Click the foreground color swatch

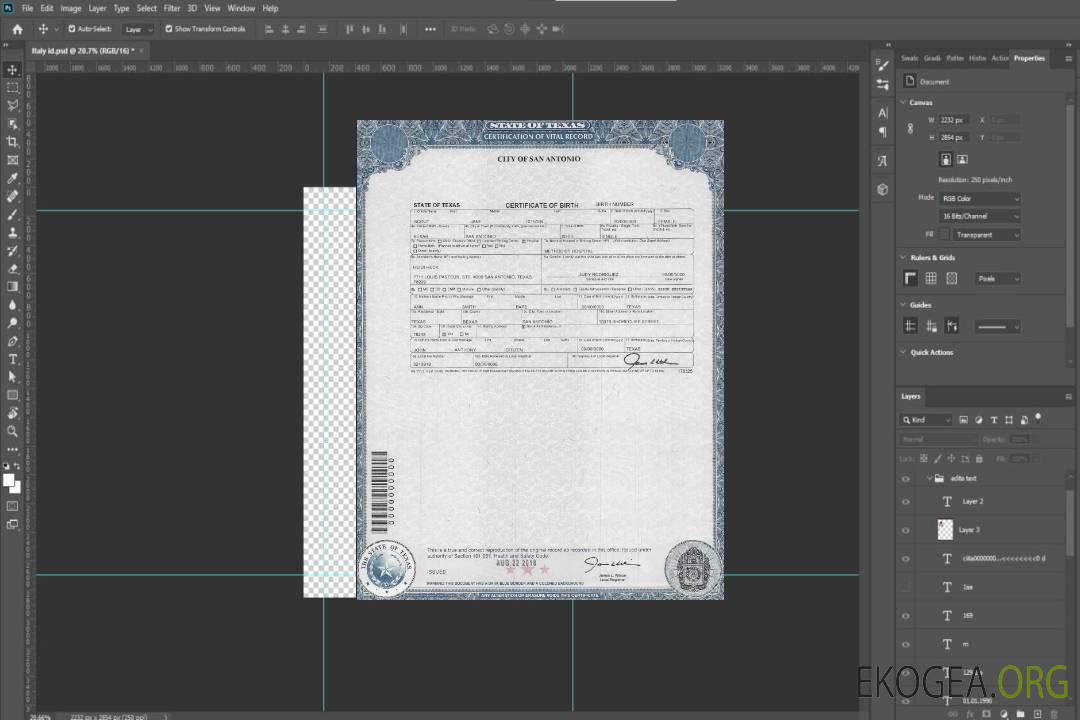pos(8,480)
